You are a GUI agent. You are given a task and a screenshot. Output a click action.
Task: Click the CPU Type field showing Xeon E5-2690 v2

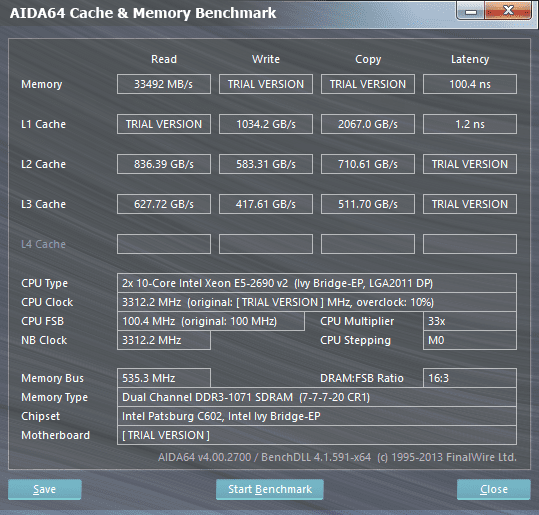pos(317,283)
